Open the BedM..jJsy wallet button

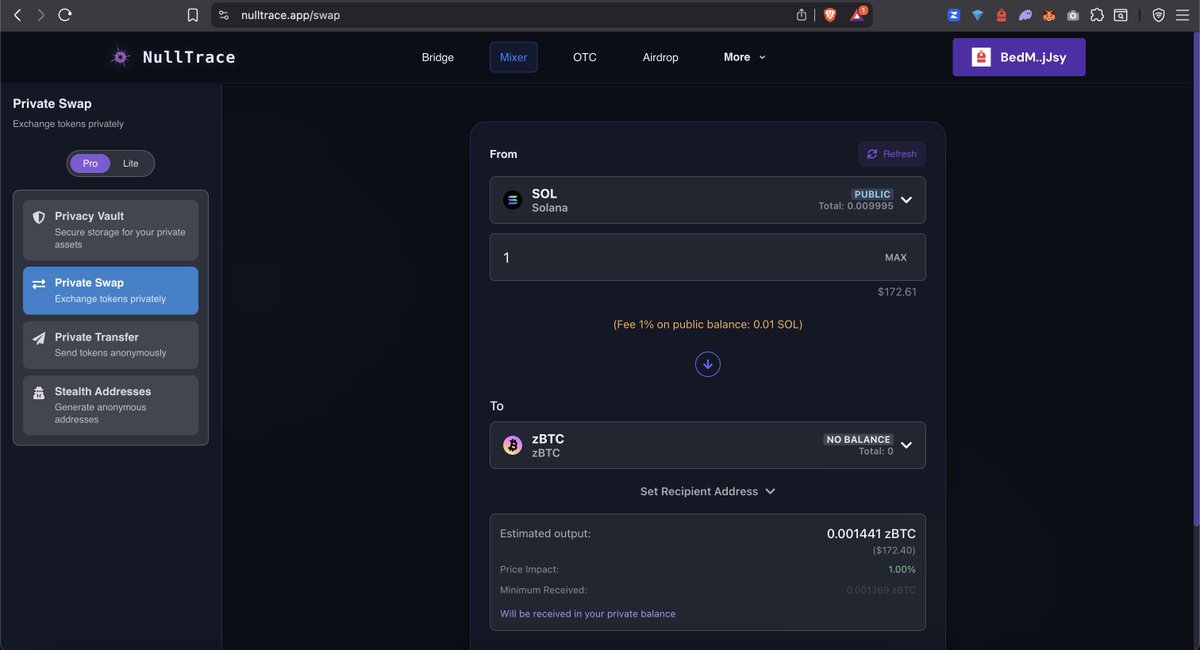click(x=1019, y=57)
